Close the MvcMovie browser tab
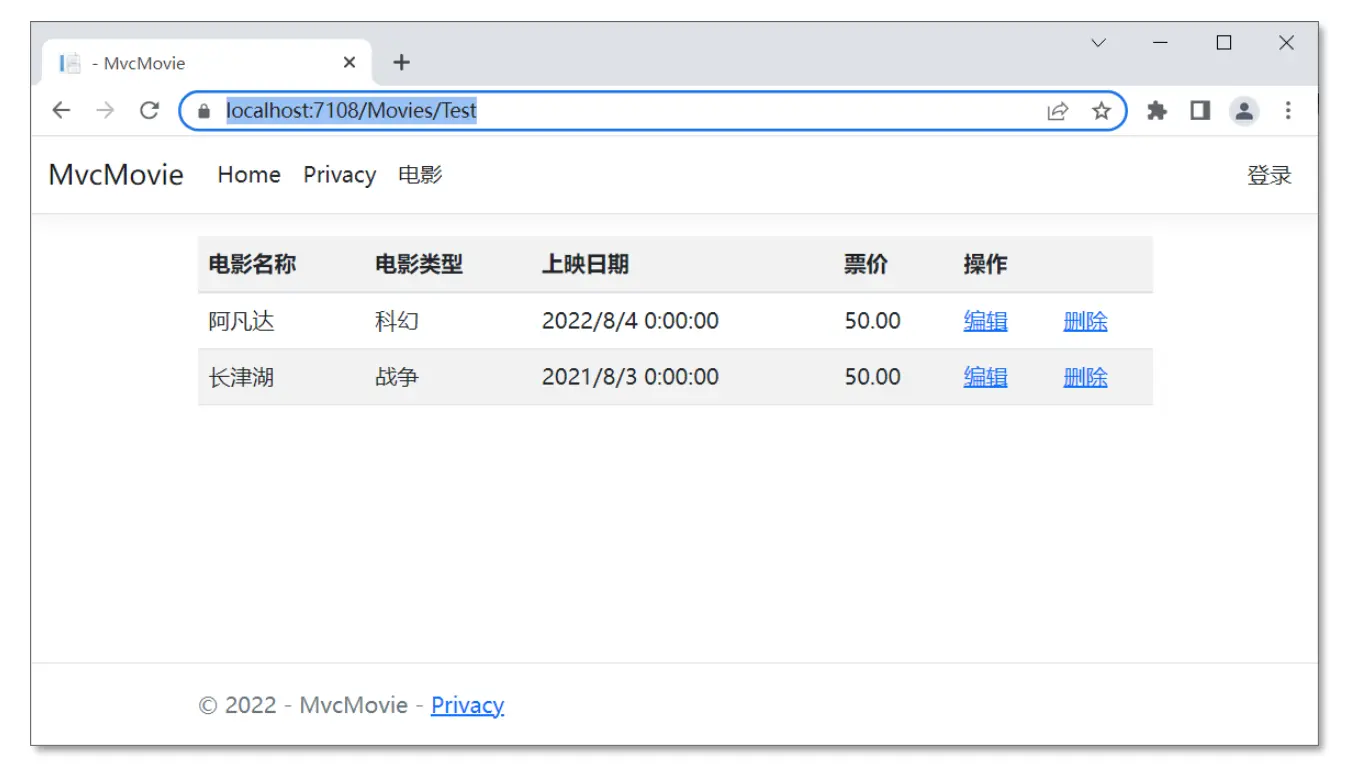 (x=349, y=62)
